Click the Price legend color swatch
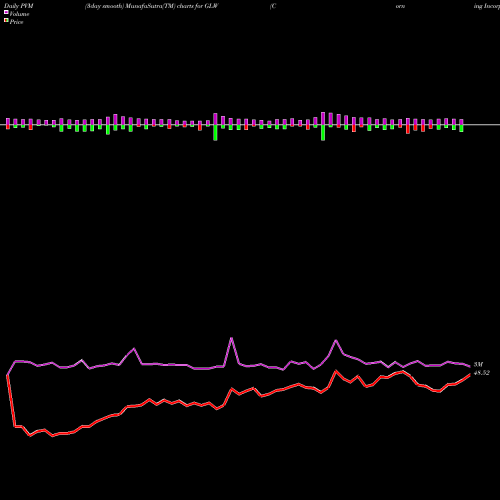500x500 pixels. click(6, 21)
